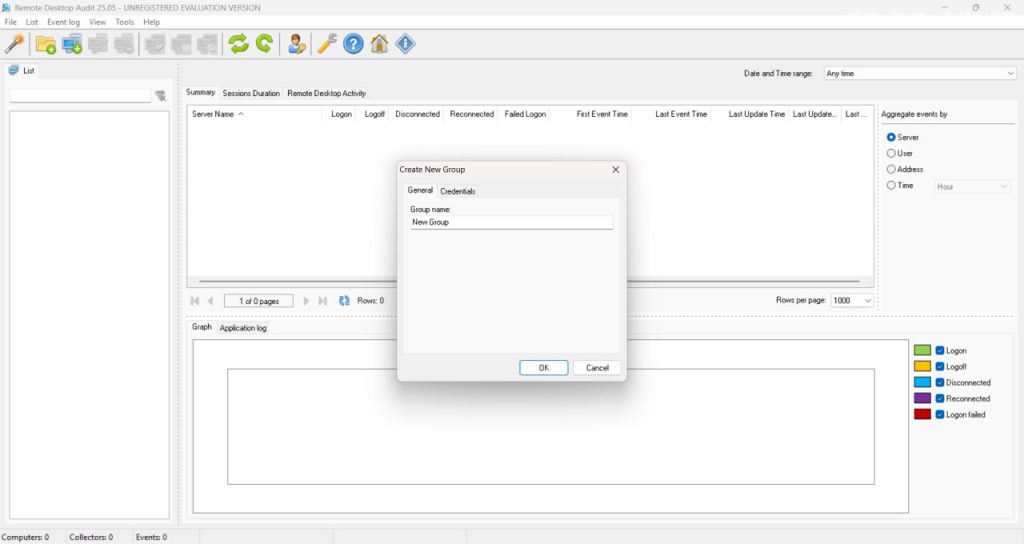
Task: Click the Group name input field
Action: (x=511, y=223)
